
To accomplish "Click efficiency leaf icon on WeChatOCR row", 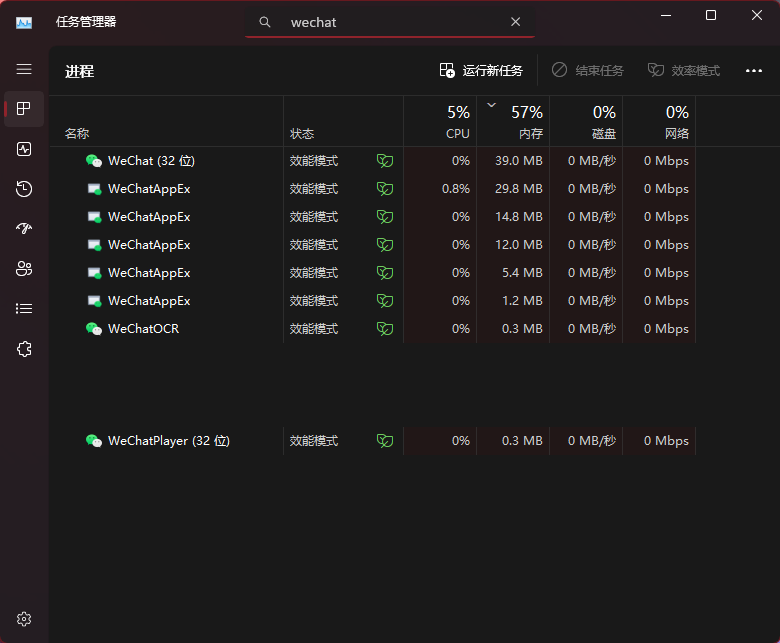I will 385,329.
